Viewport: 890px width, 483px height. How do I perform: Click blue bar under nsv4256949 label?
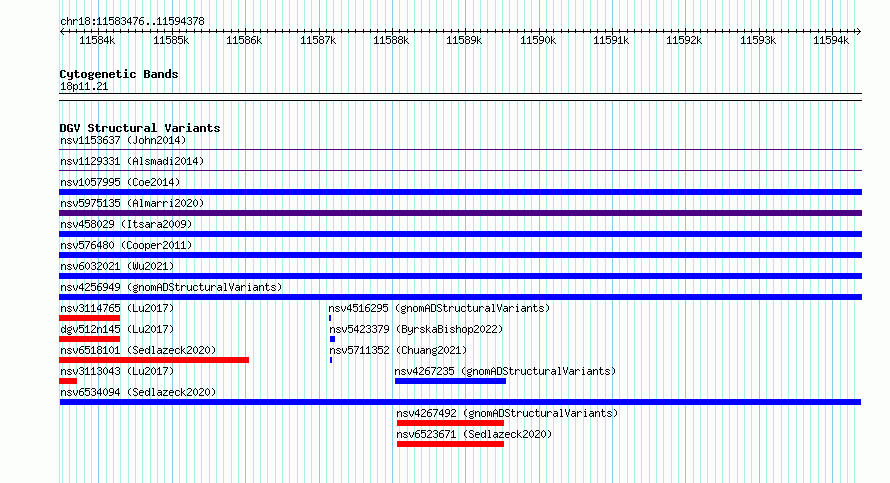click(460, 297)
